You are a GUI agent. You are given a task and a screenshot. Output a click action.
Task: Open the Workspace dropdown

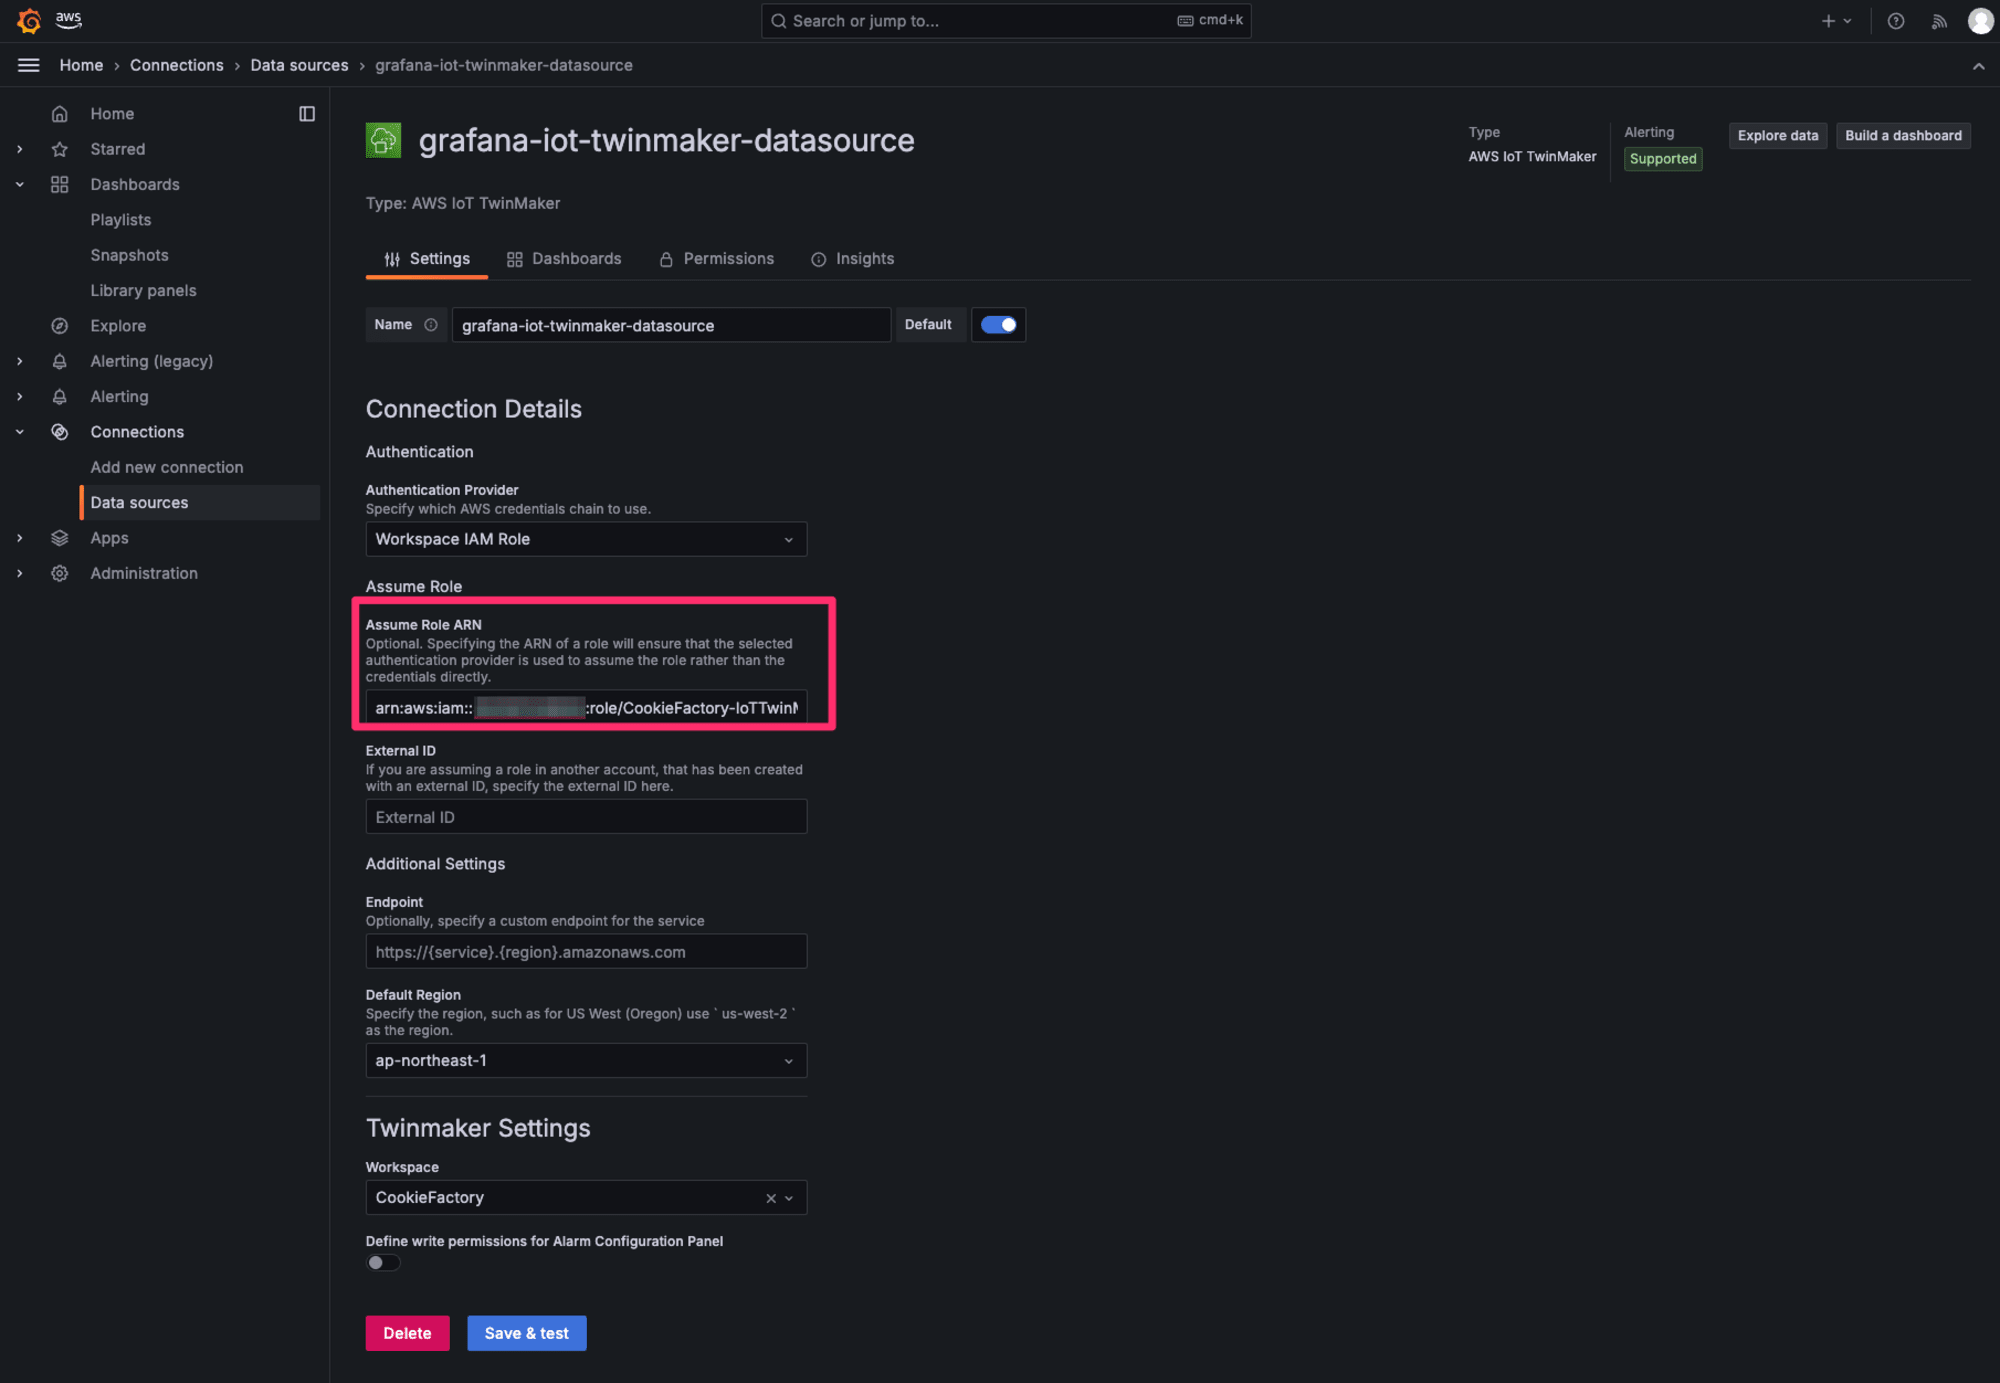tap(586, 1198)
